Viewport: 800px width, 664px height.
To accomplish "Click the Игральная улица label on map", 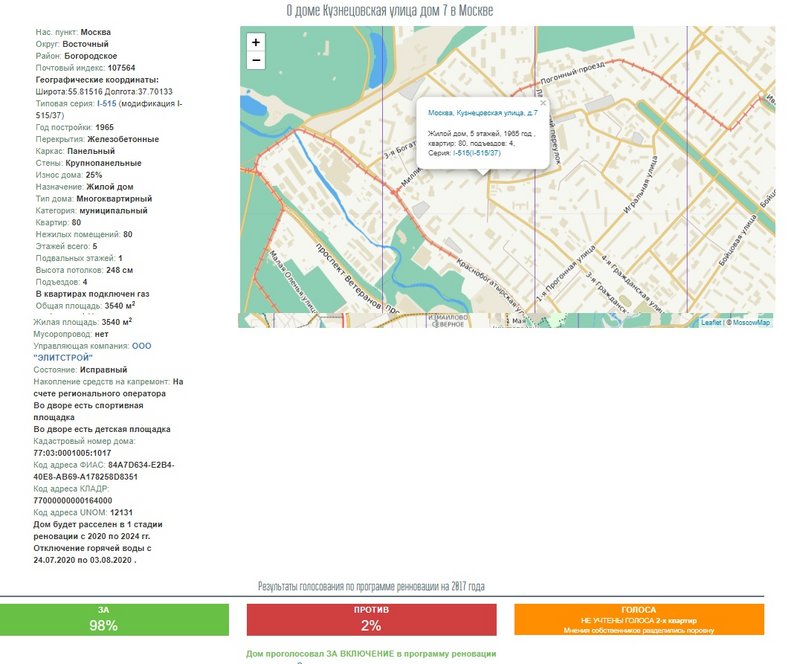I will pyautogui.click(x=641, y=185).
